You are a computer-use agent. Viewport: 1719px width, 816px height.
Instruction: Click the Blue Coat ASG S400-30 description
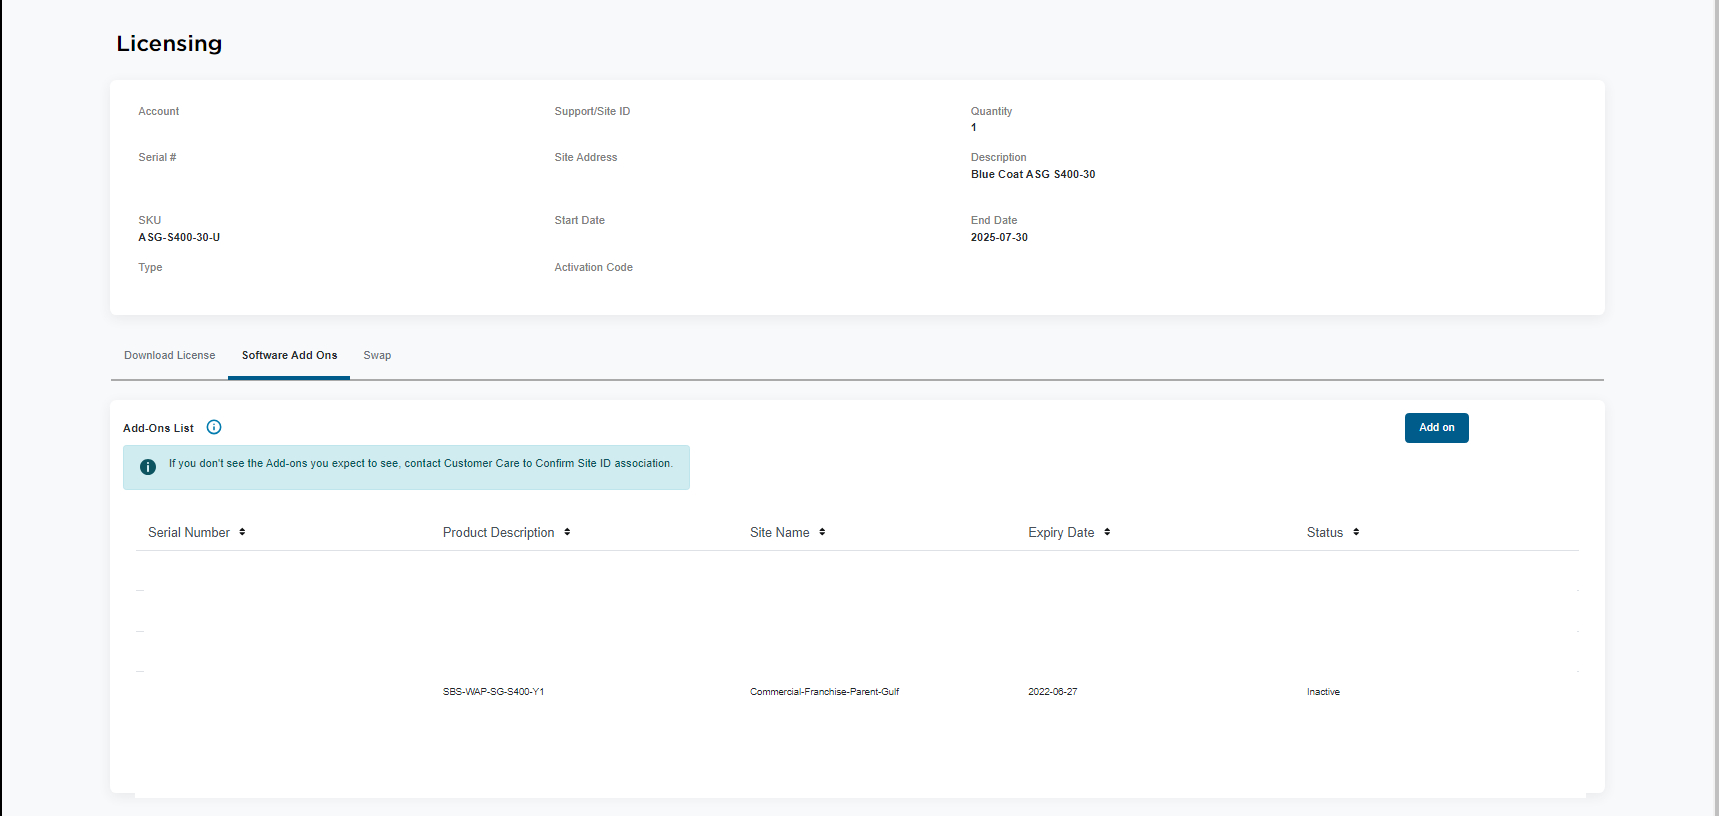click(1032, 175)
